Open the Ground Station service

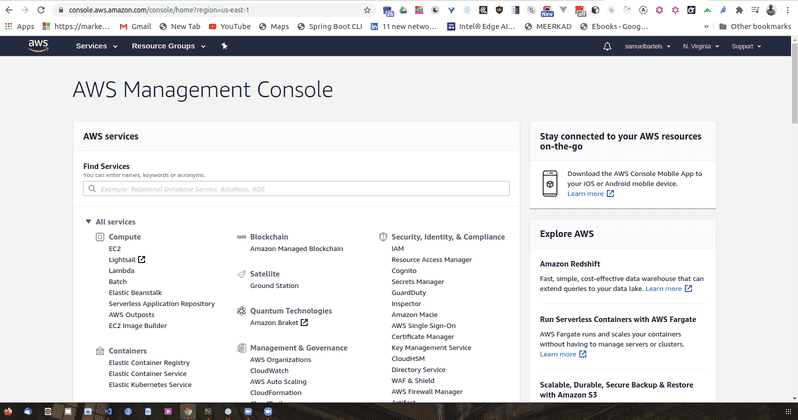(274, 286)
